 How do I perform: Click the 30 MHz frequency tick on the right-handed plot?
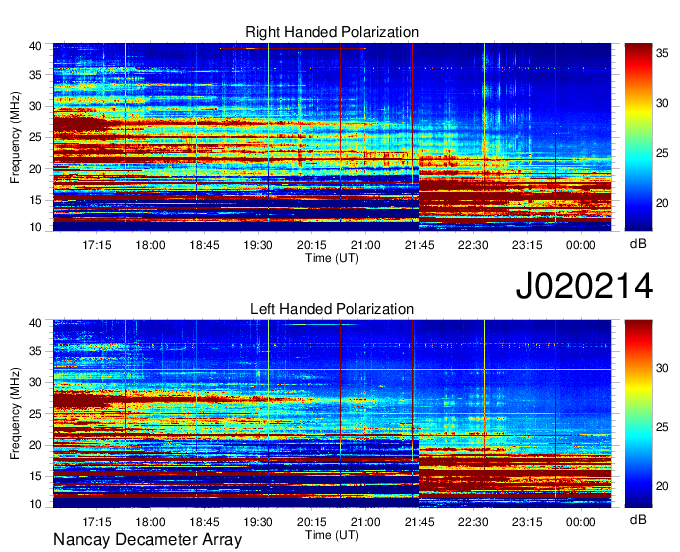tap(36, 106)
